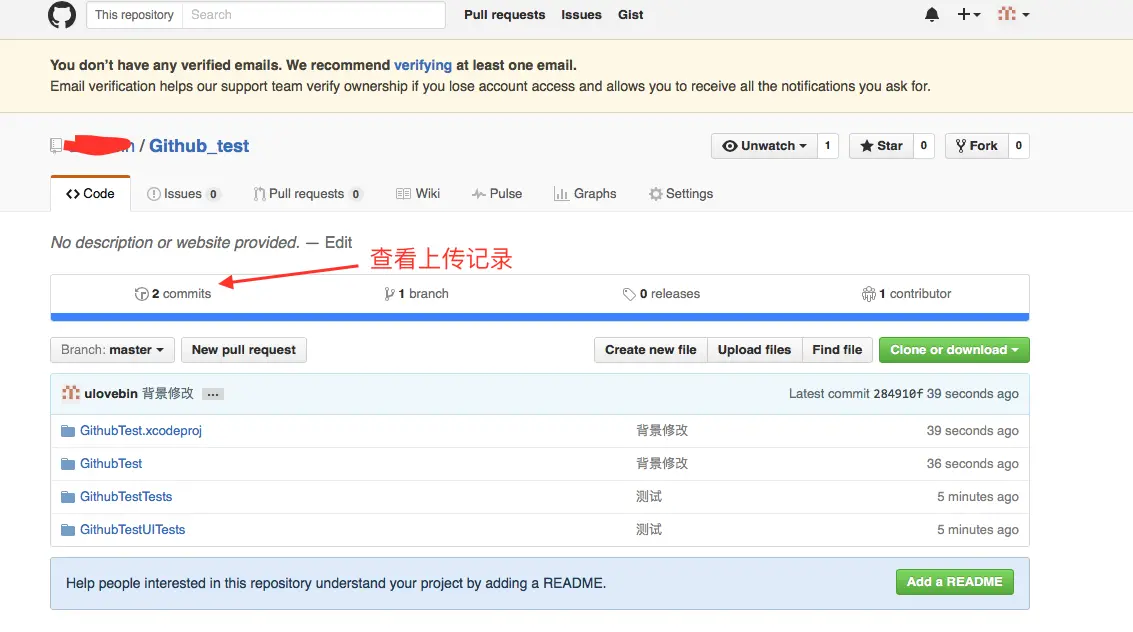Viewport: 1133px width, 632px height.
Task: Open the notifications bell icon
Action: [x=931, y=14]
